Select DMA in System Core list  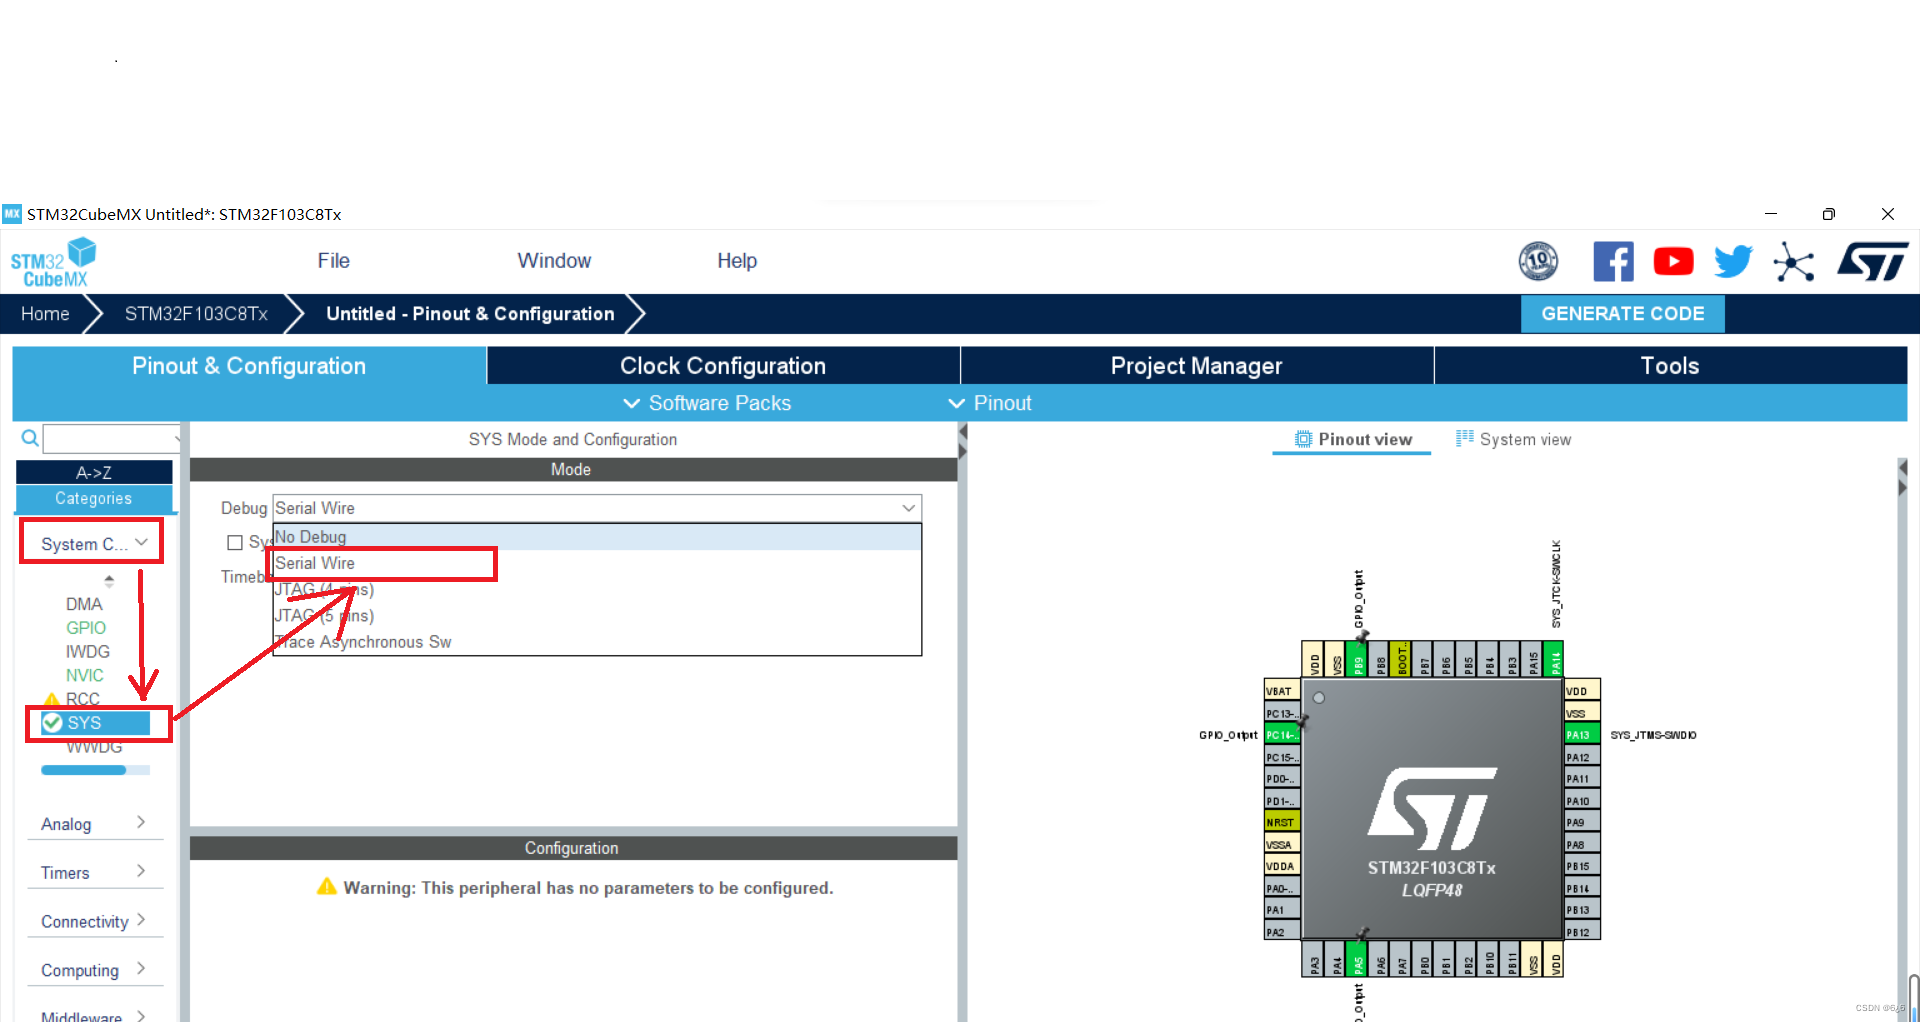click(84, 604)
